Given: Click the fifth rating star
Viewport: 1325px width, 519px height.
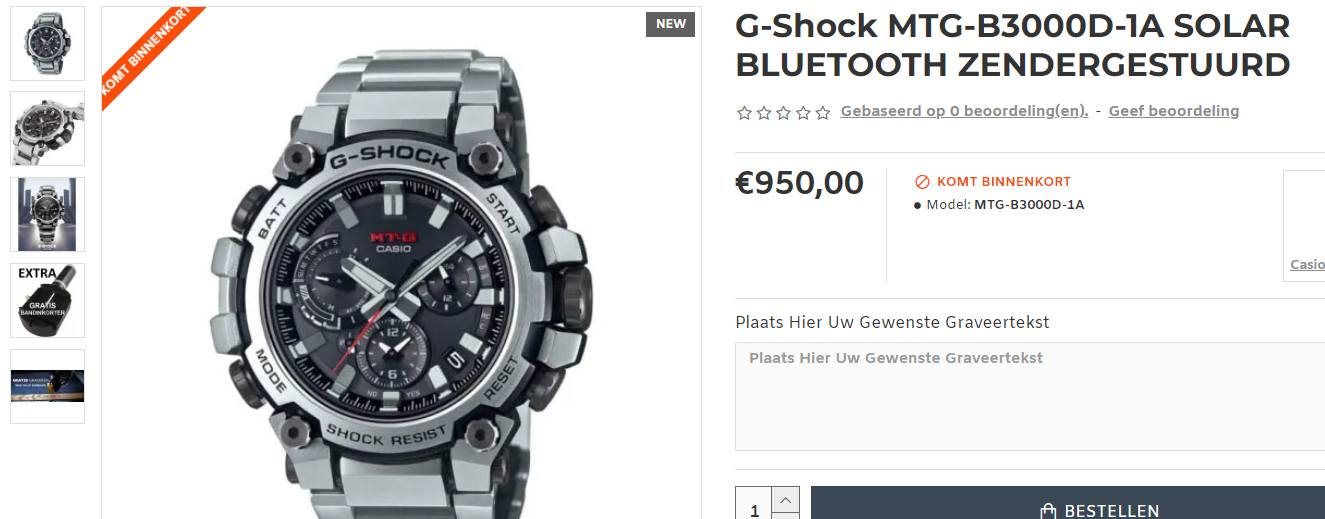Looking at the screenshot, I should 822,112.
